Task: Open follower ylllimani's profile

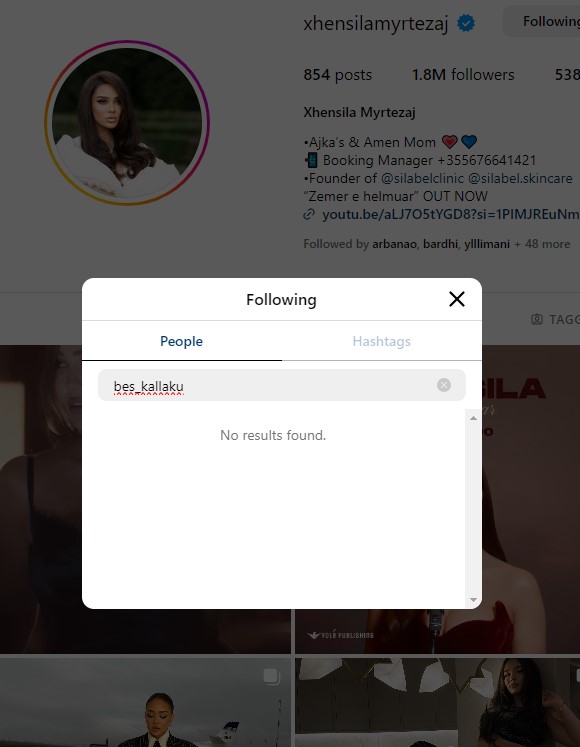Action: point(487,244)
